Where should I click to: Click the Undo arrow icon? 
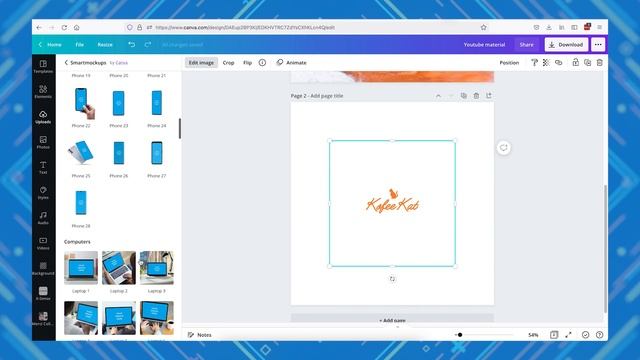[131, 44]
